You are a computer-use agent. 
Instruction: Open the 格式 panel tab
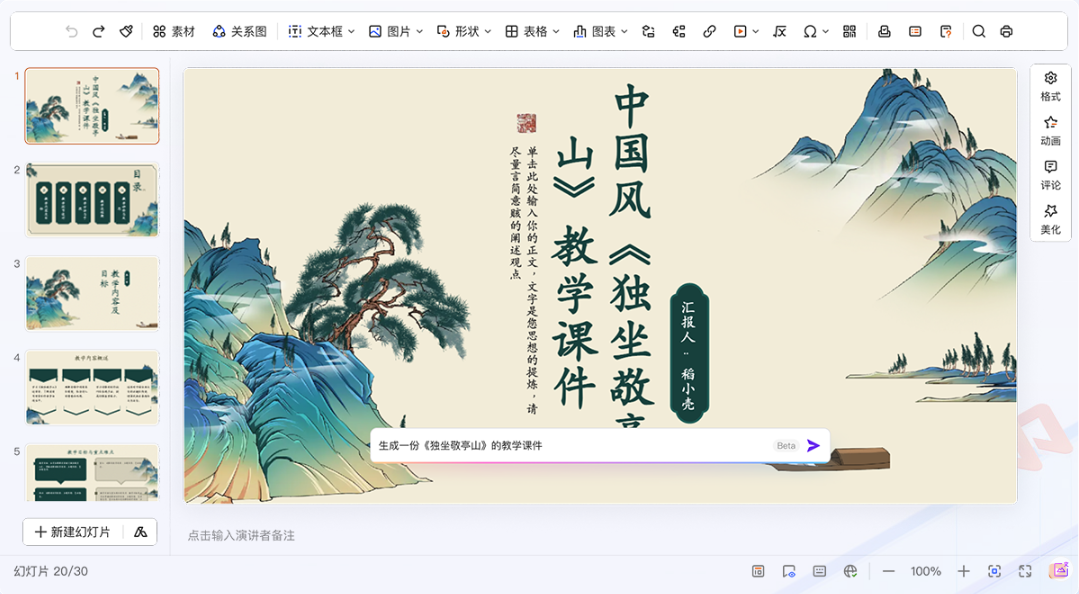(x=1050, y=86)
